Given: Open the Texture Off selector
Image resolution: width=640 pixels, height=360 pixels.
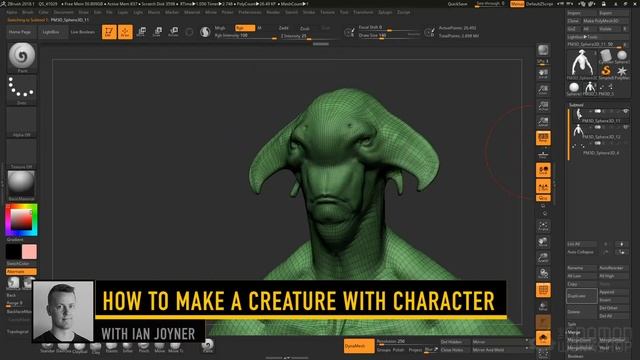Looking at the screenshot, I should [22, 153].
